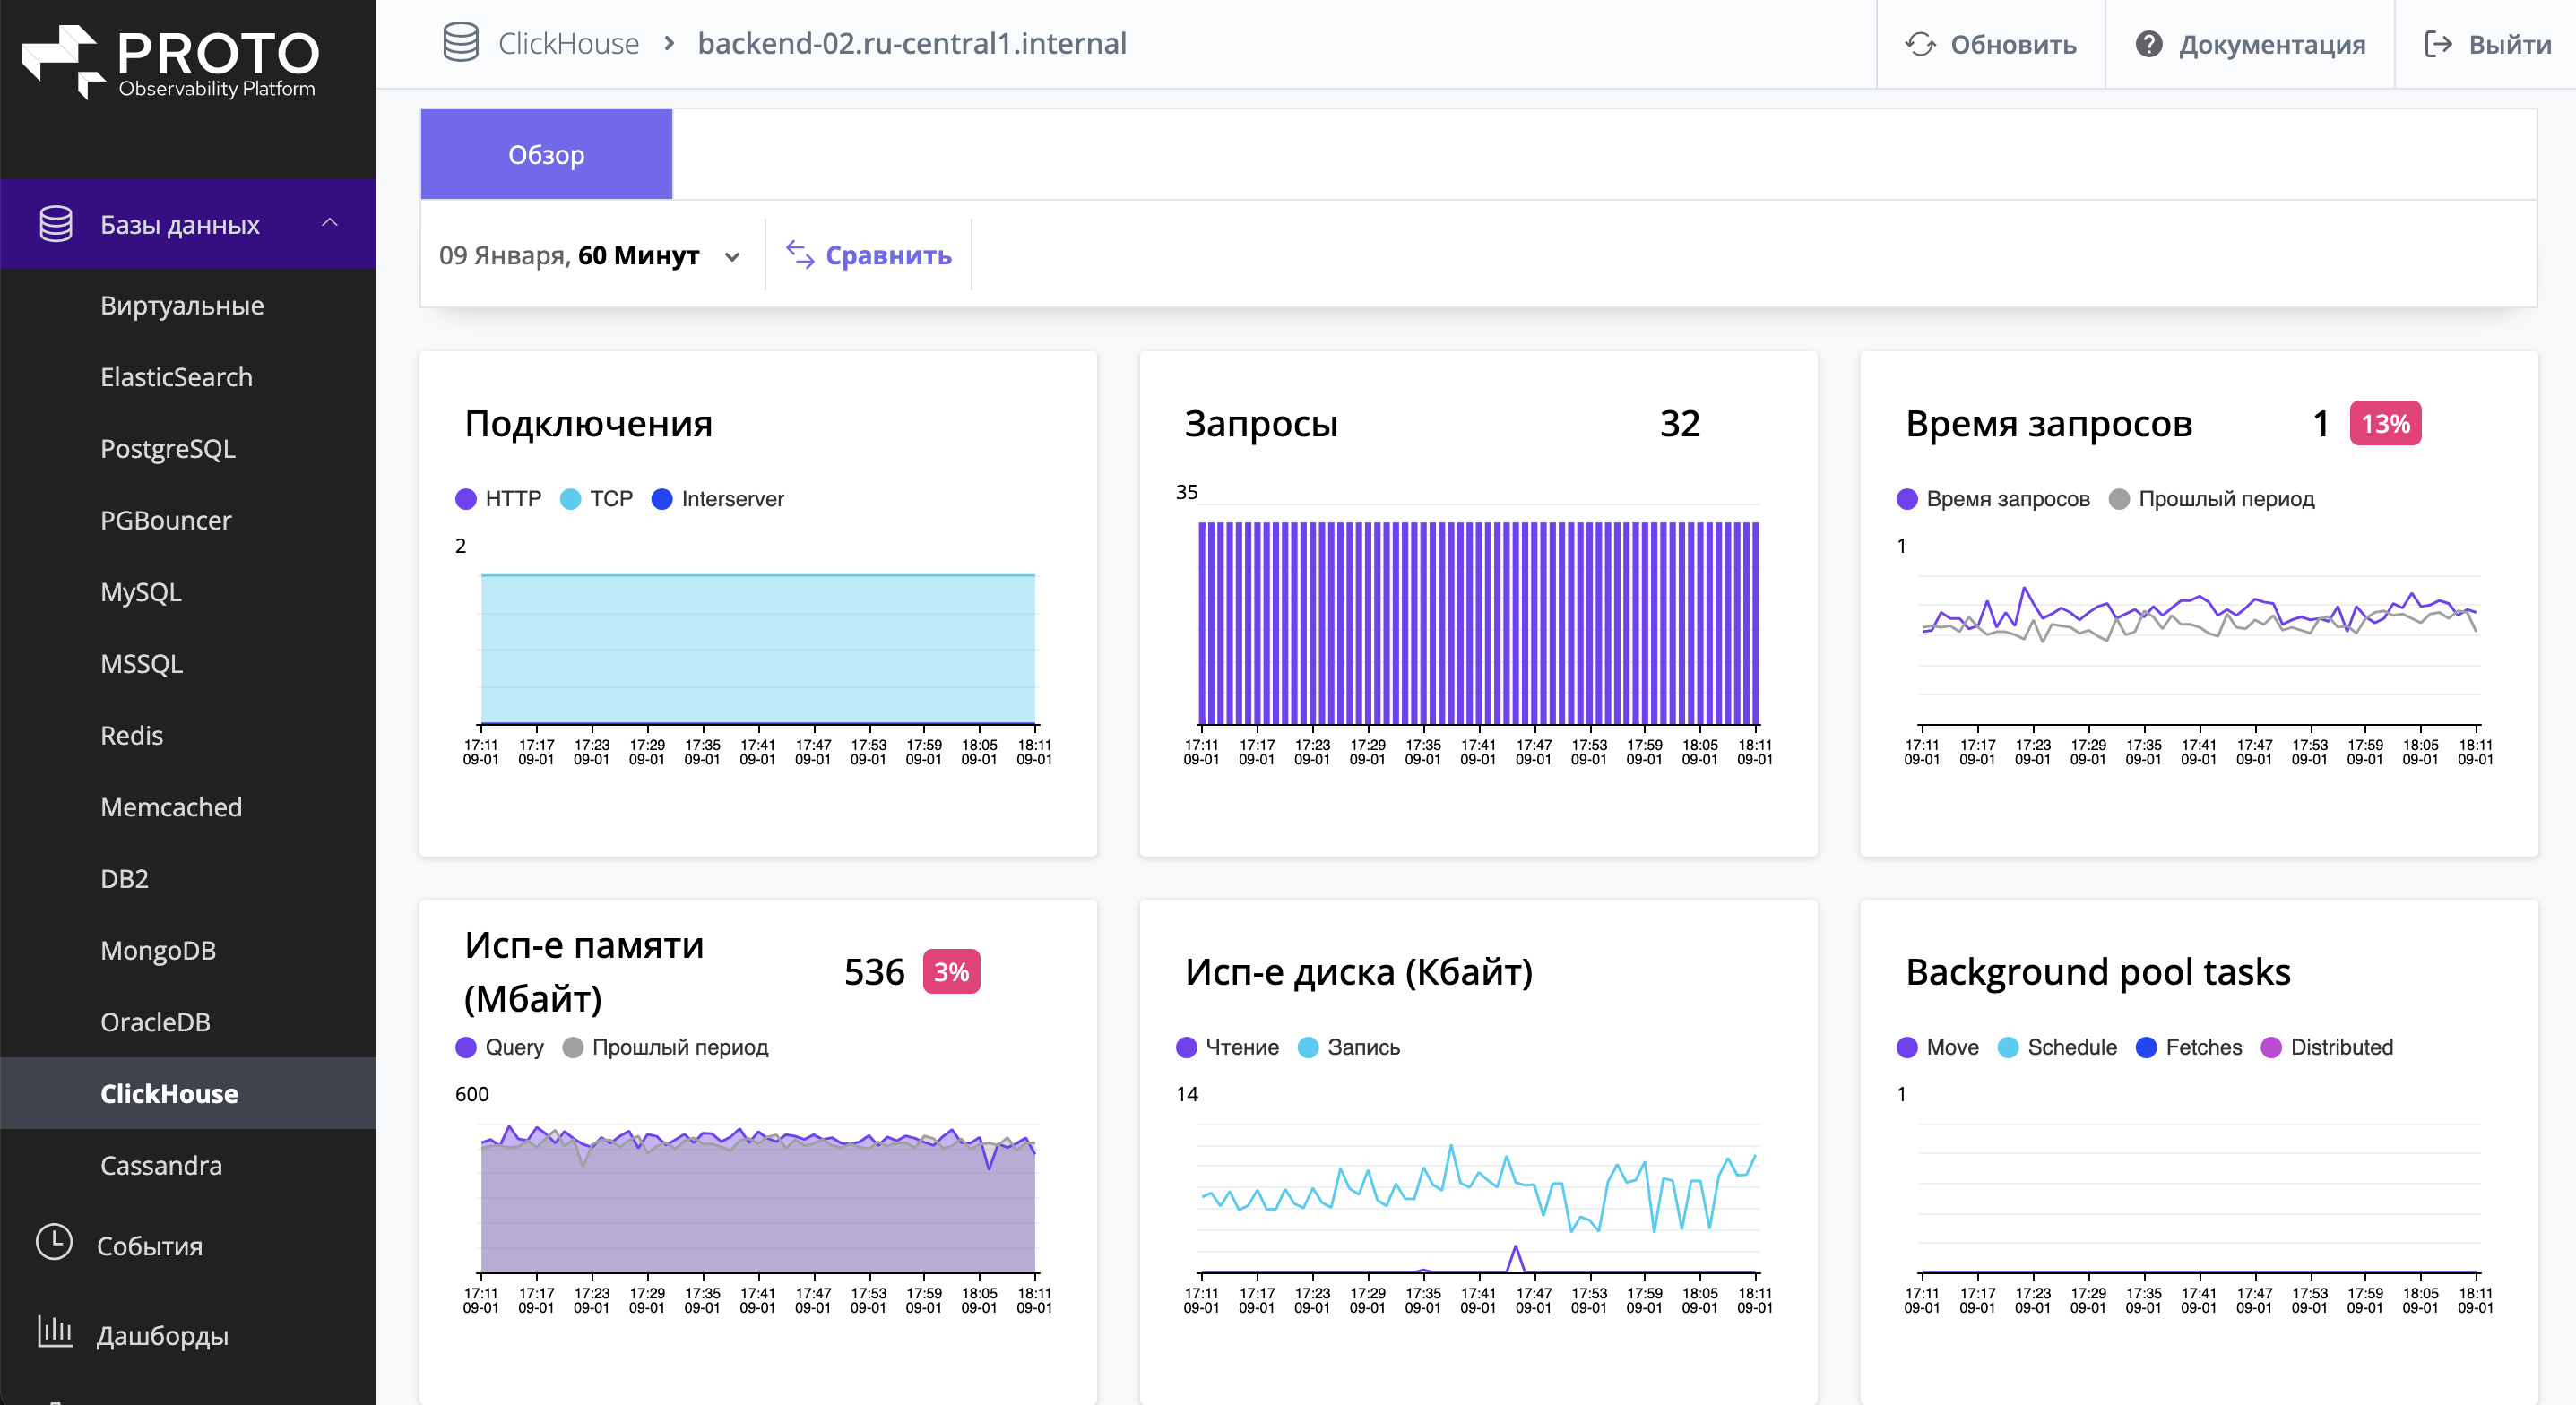Select the Обзор tab

(546, 155)
